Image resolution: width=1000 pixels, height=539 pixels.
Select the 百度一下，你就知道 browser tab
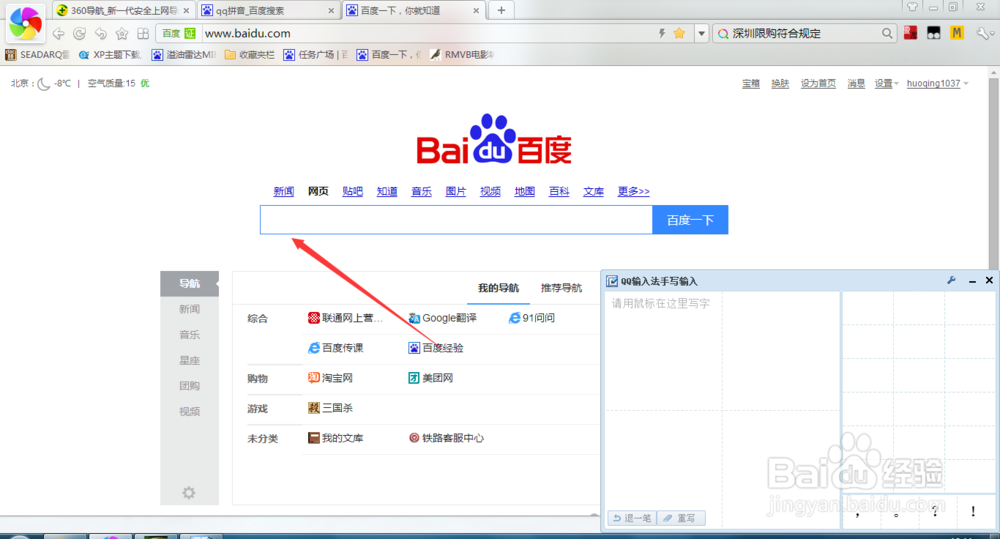click(x=413, y=11)
